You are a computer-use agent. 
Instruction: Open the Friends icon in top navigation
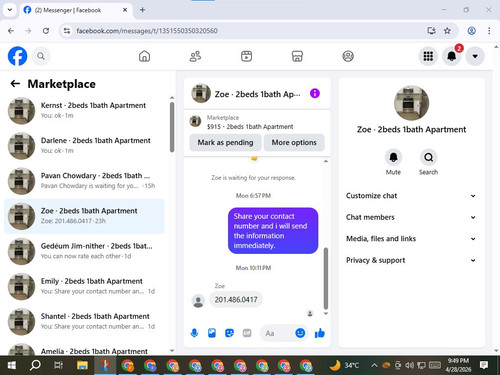(x=195, y=56)
